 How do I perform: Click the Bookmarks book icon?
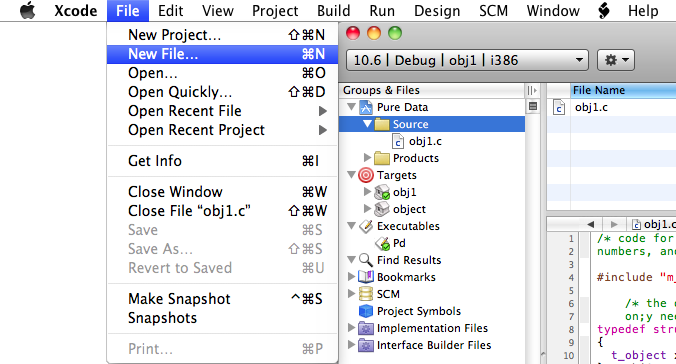[366, 277]
